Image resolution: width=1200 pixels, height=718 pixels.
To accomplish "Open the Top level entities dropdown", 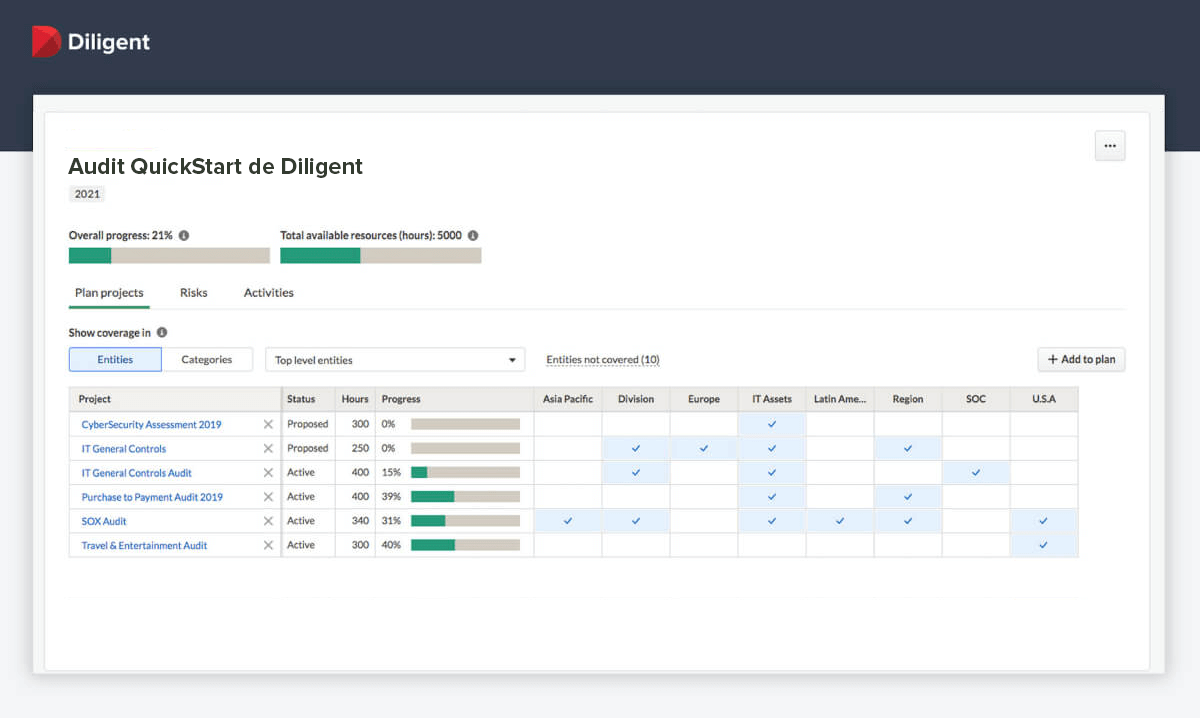I will 395,360.
